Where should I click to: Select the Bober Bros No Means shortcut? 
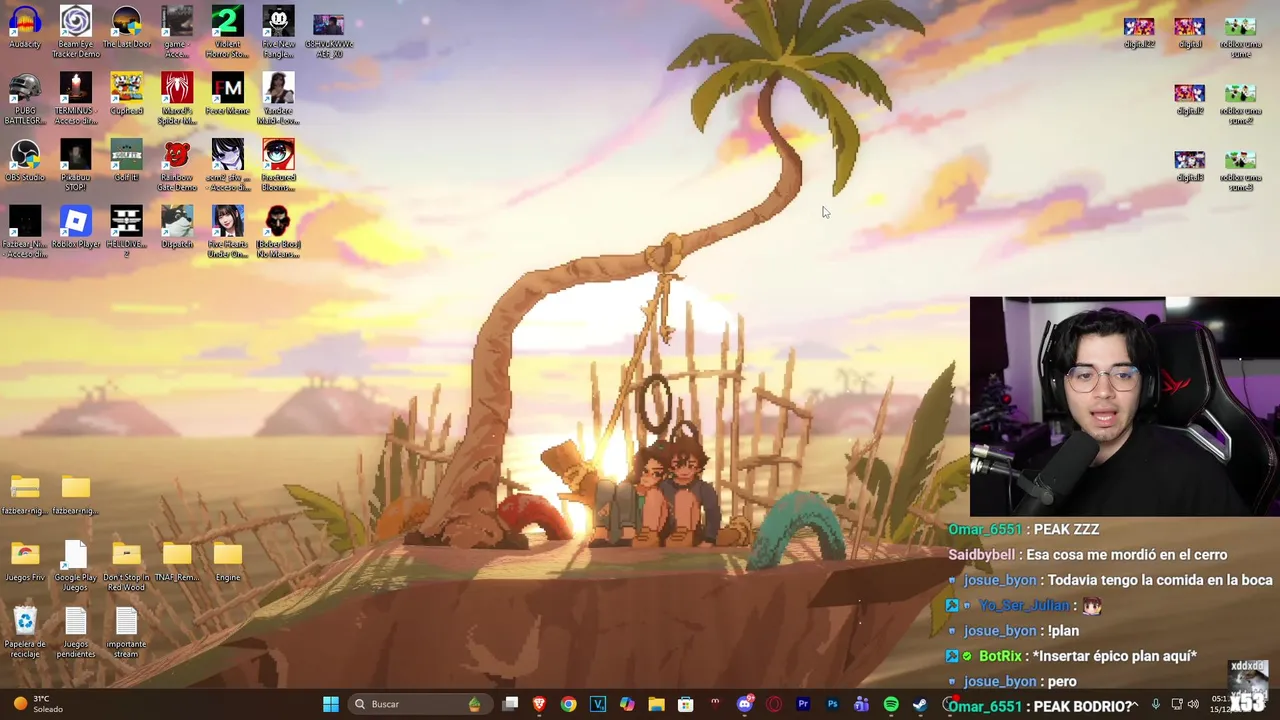click(x=278, y=233)
